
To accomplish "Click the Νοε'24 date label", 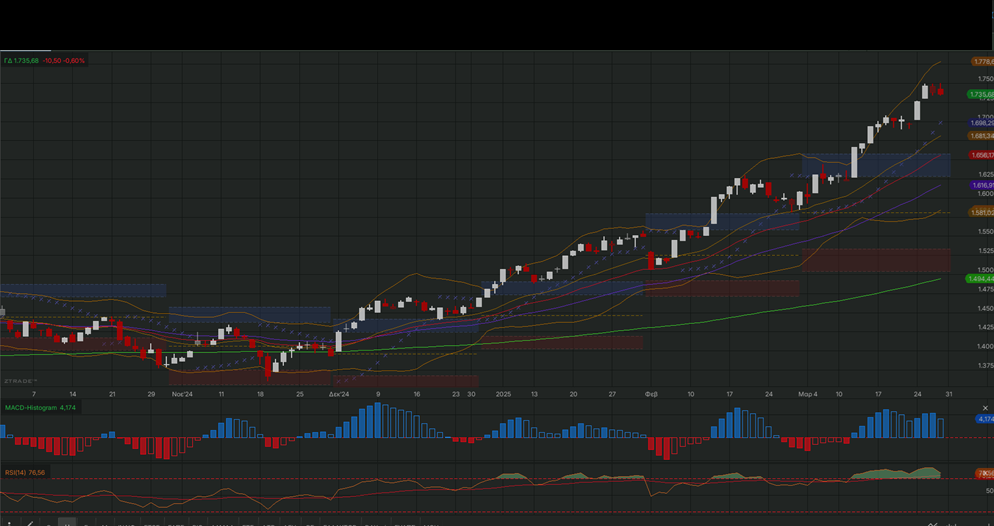I will 182,394.
